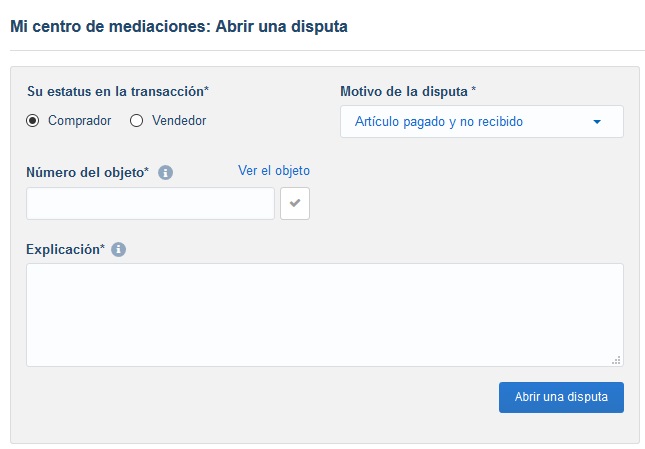645x449 pixels.
Task: Click the info icon next to Número del objeto
Action: click(x=166, y=172)
